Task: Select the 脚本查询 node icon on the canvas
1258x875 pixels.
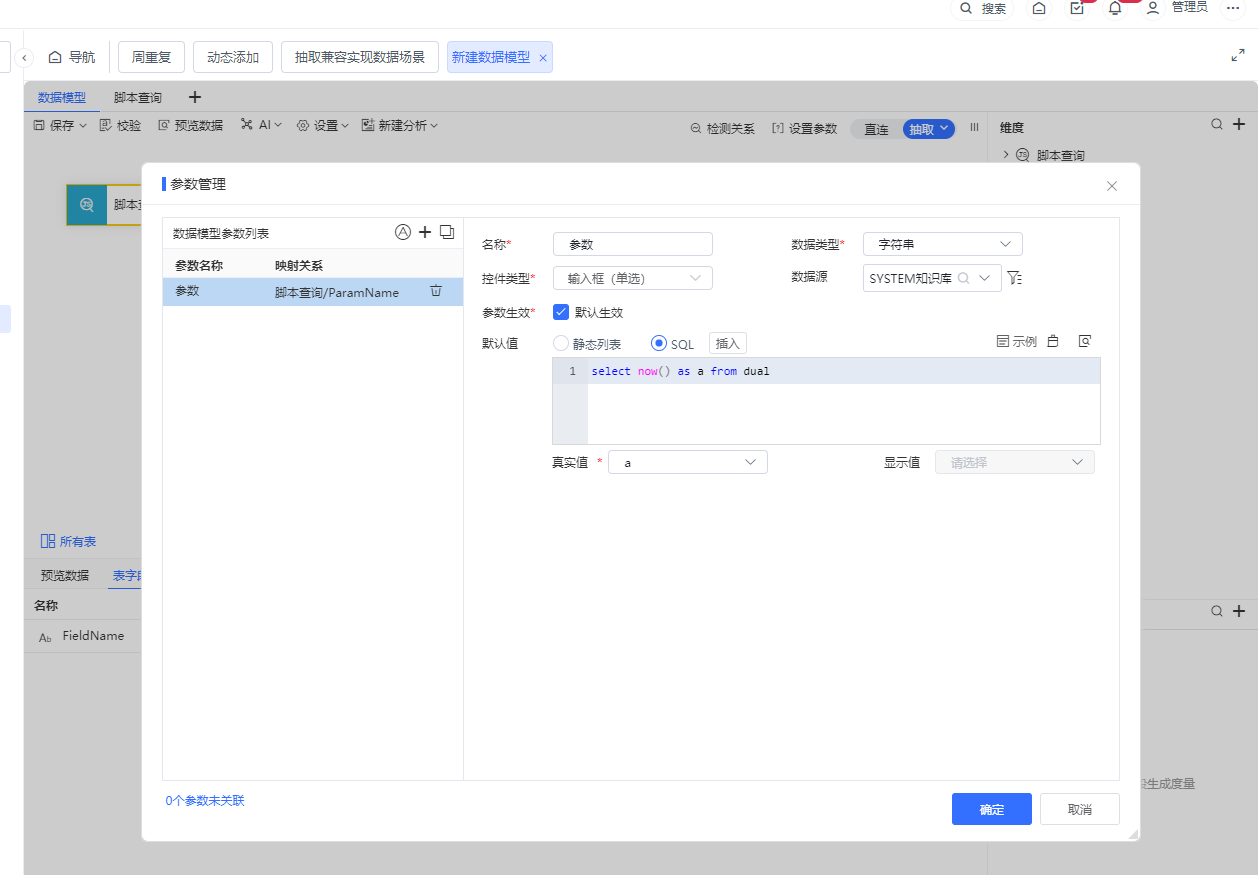Action: pyautogui.click(x=87, y=204)
